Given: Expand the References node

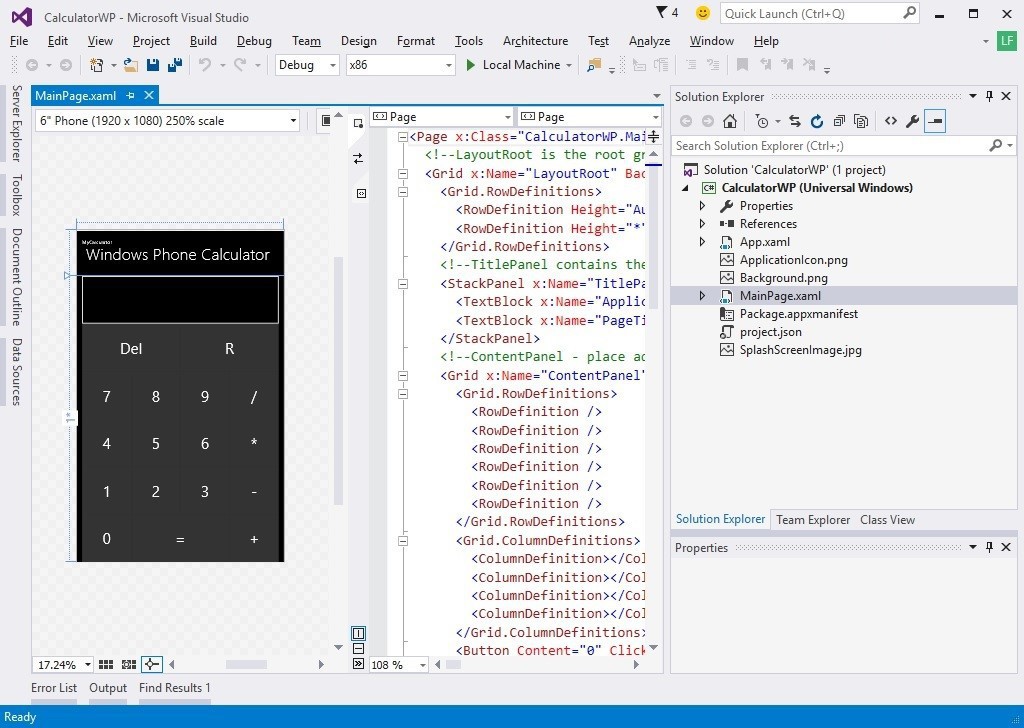Looking at the screenshot, I should point(702,224).
